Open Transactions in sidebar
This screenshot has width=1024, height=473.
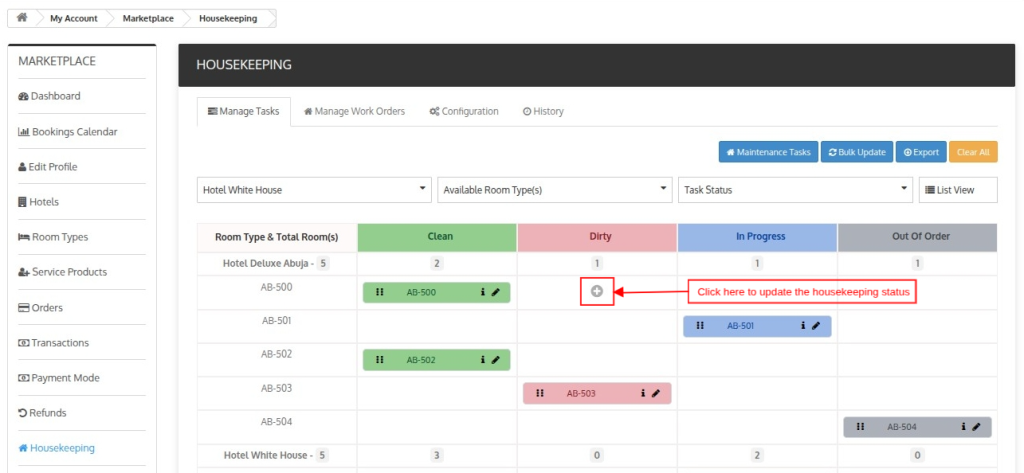point(54,343)
